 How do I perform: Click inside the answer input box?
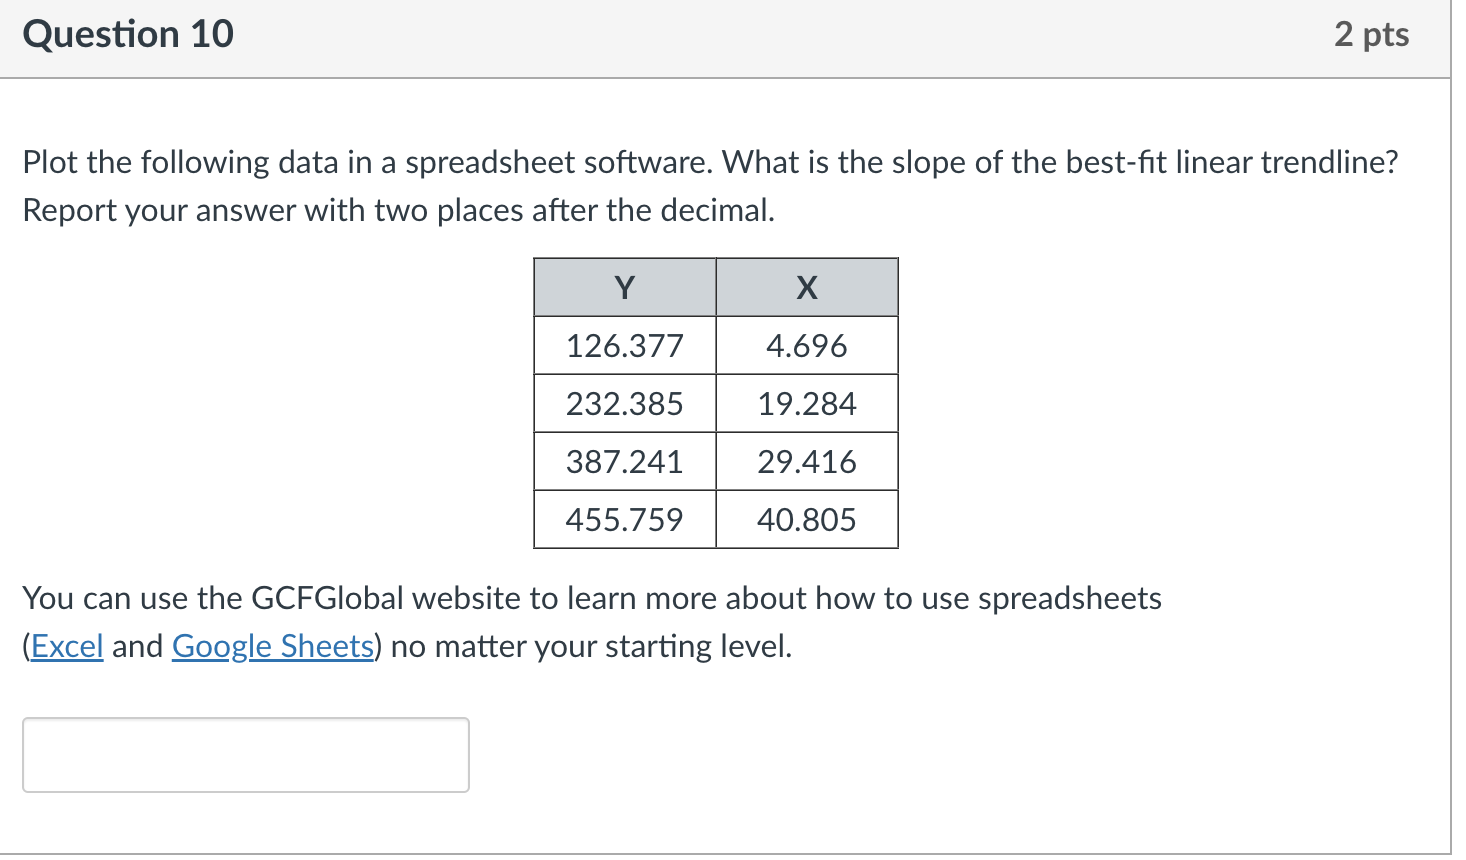[x=245, y=755]
